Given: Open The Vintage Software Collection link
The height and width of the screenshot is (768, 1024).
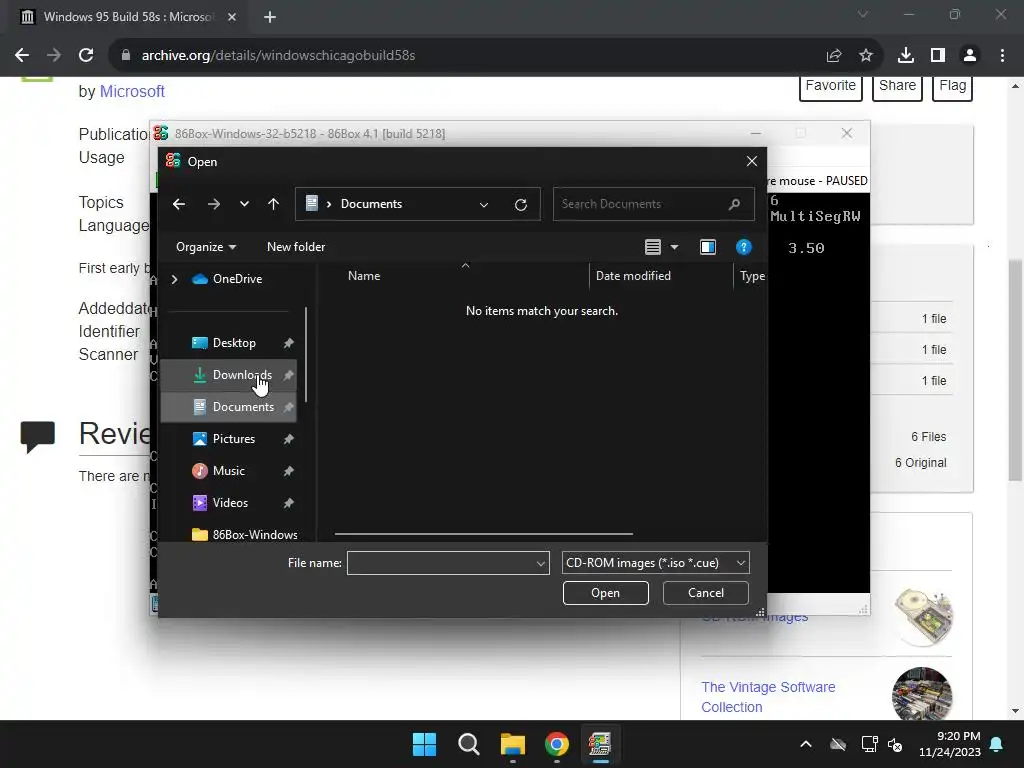Looking at the screenshot, I should (768, 697).
